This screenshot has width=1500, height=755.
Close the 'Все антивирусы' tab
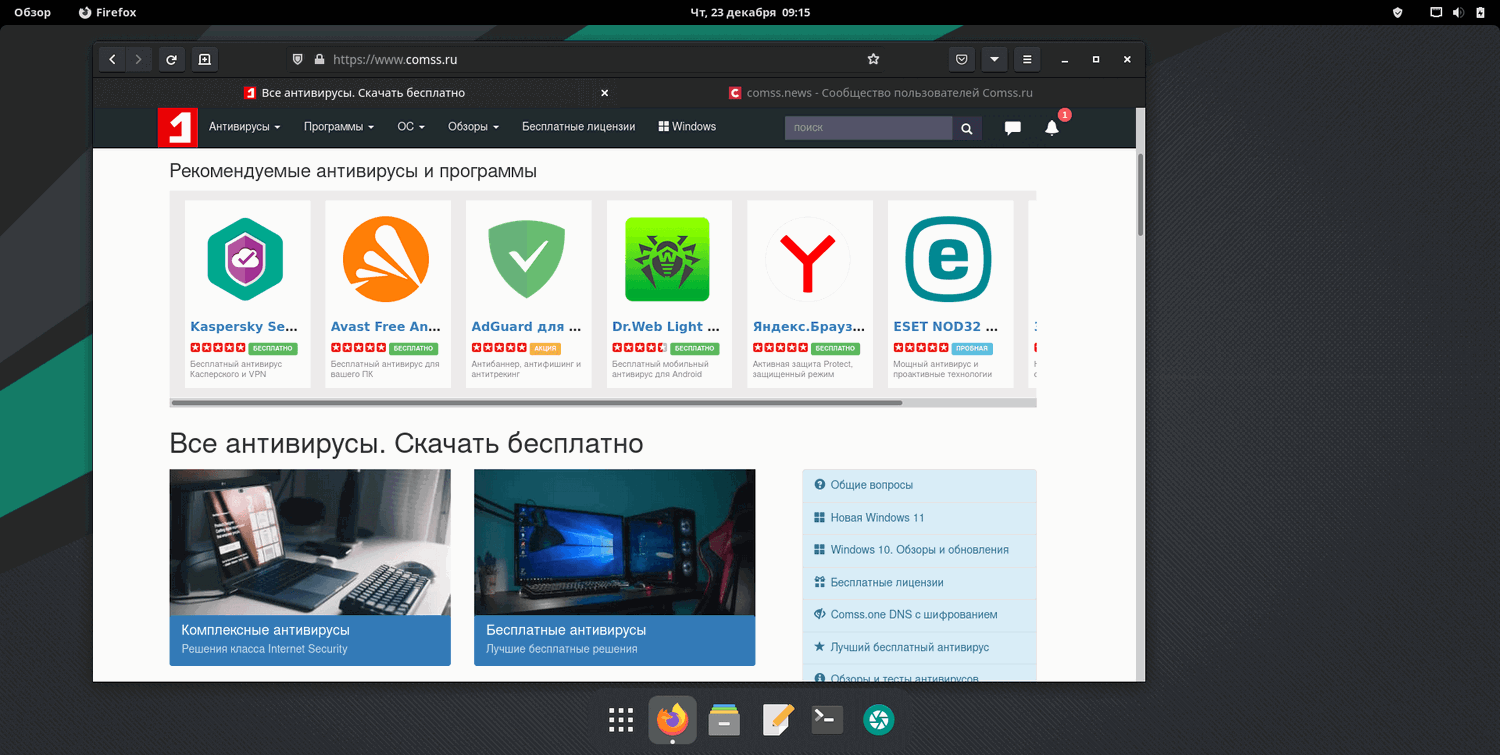(x=604, y=93)
